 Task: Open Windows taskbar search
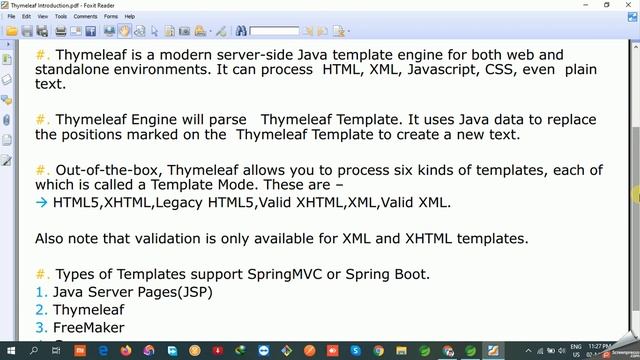tap(34, 351)
